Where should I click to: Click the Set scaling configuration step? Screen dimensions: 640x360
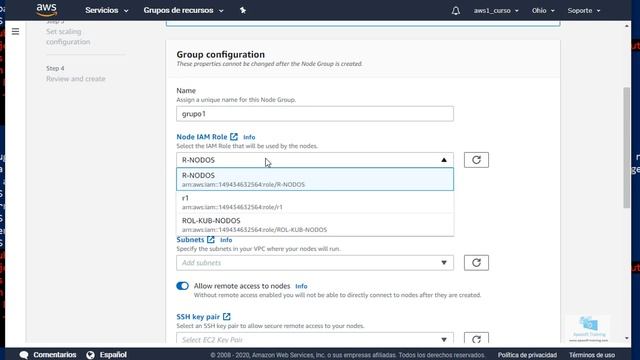(x=68, y=37)
